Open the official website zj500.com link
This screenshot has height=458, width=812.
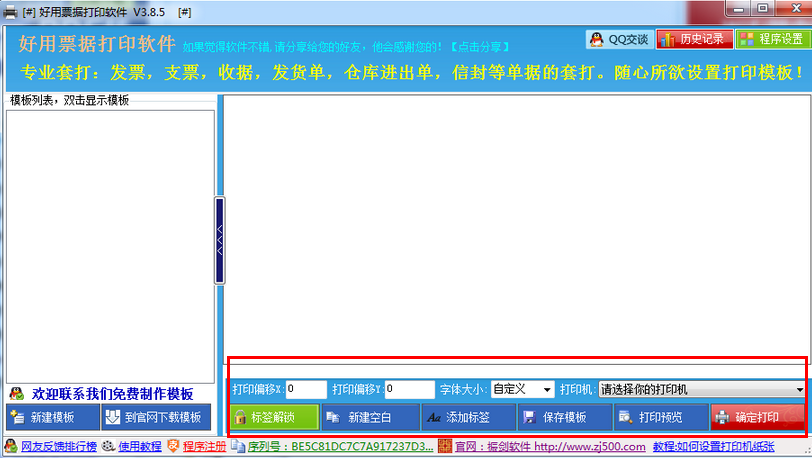(x=550, y=447)
